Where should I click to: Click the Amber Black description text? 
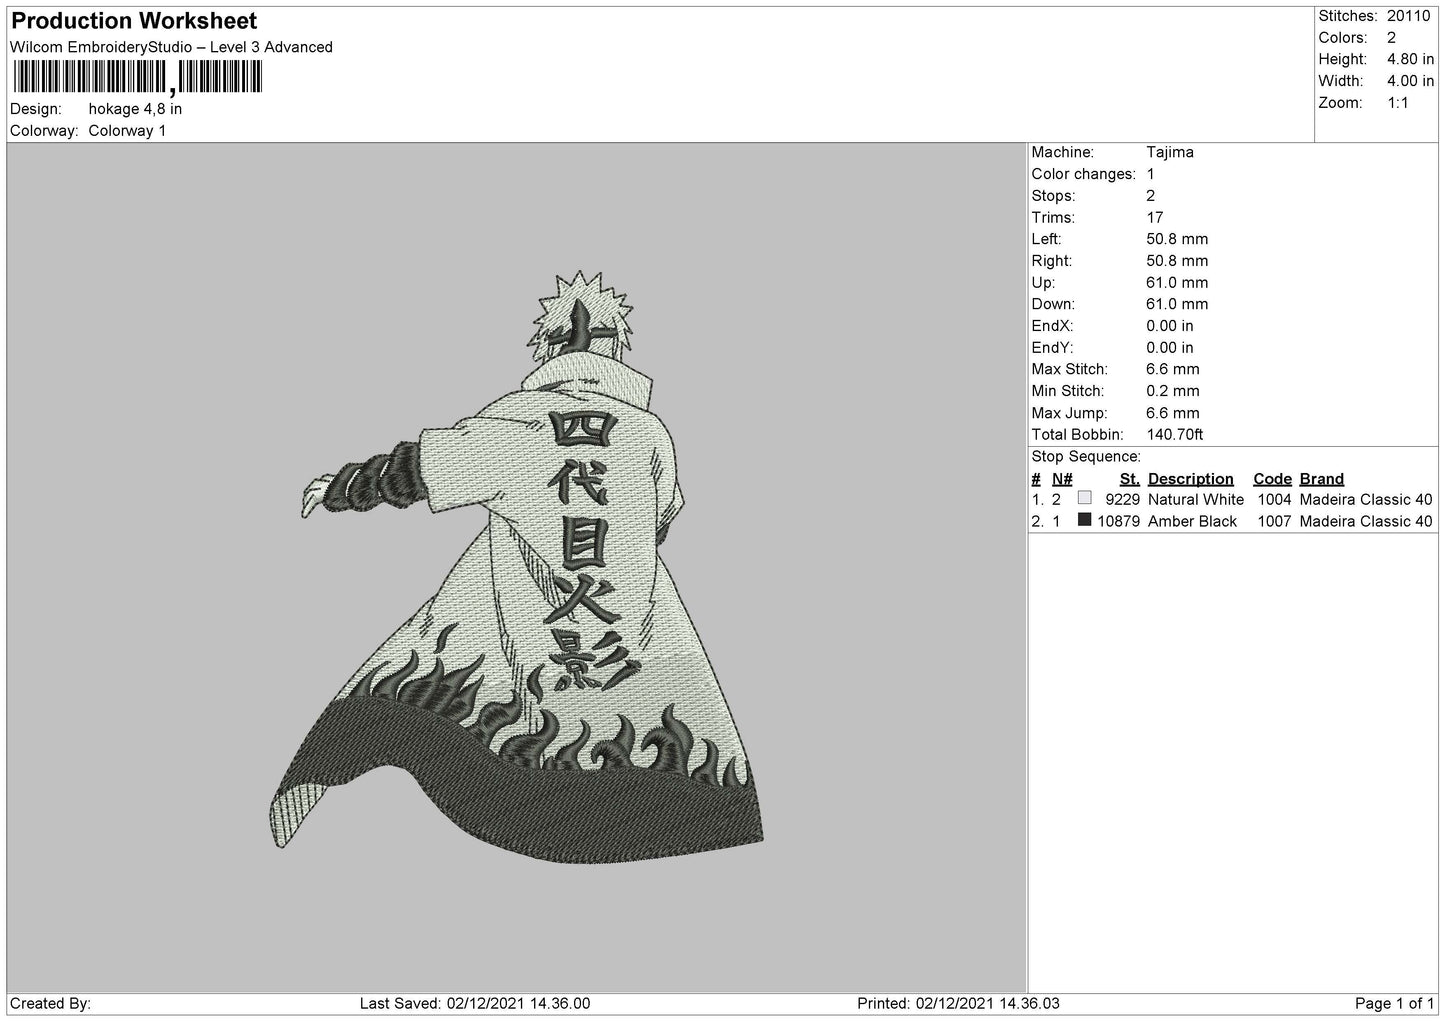(x=1192, y=521)
